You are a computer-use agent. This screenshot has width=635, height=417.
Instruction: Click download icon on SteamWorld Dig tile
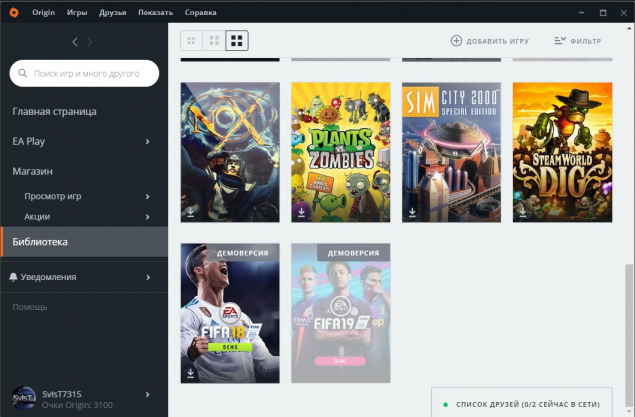523,212
